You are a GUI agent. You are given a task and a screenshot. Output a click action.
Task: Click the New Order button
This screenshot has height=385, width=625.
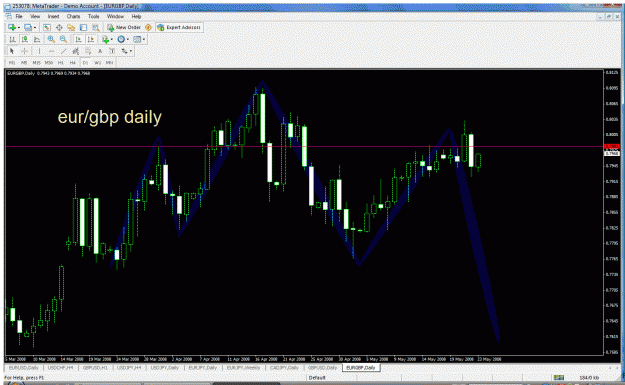[124, 28]
